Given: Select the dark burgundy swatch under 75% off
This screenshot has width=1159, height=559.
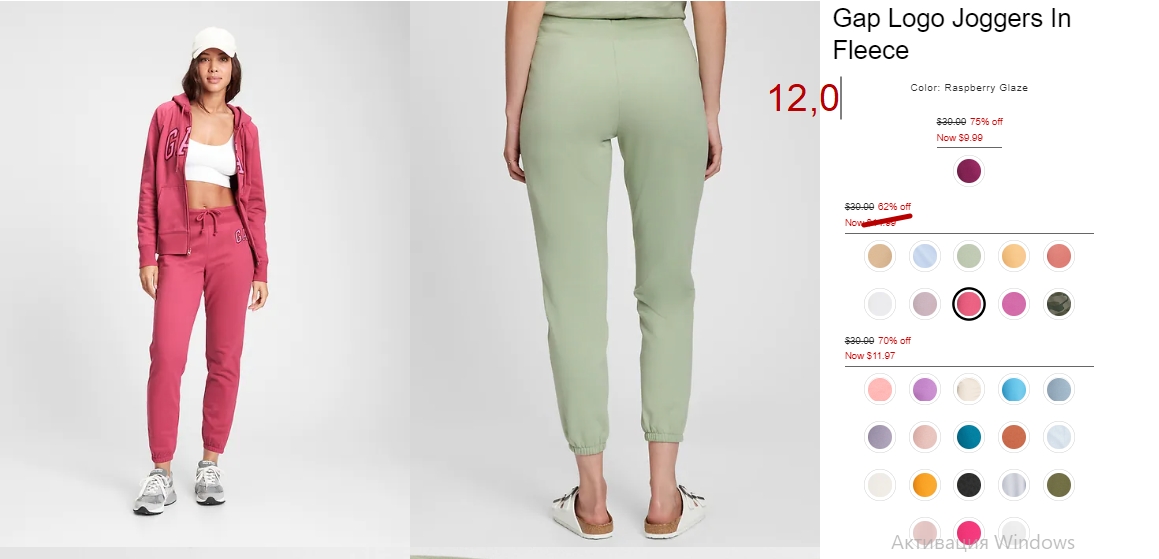Looking at the screenshot, I should (968, 171).
